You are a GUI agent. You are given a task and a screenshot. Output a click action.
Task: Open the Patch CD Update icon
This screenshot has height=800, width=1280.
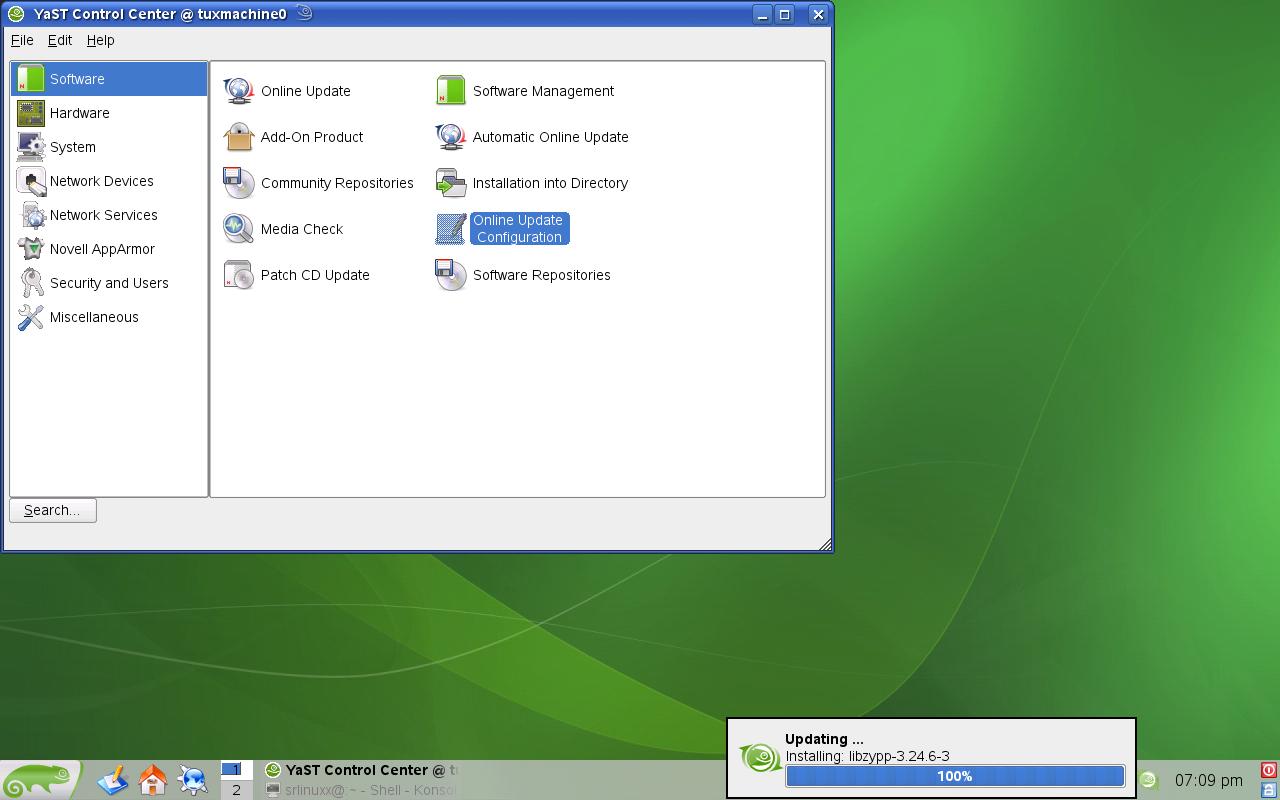239,275
